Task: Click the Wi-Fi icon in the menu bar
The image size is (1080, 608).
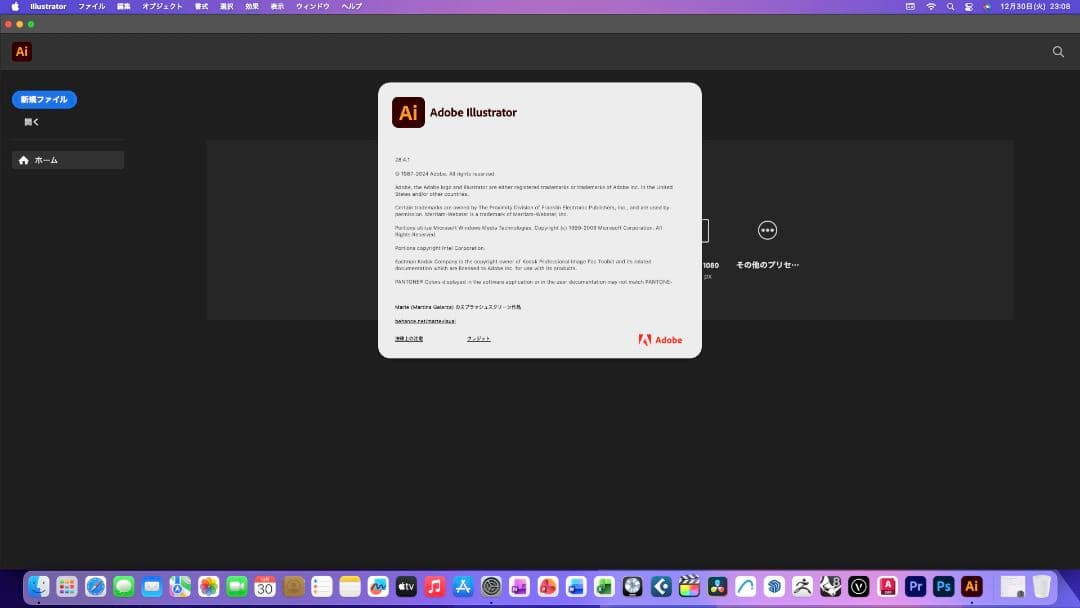Action: click(x=931, y=6)
